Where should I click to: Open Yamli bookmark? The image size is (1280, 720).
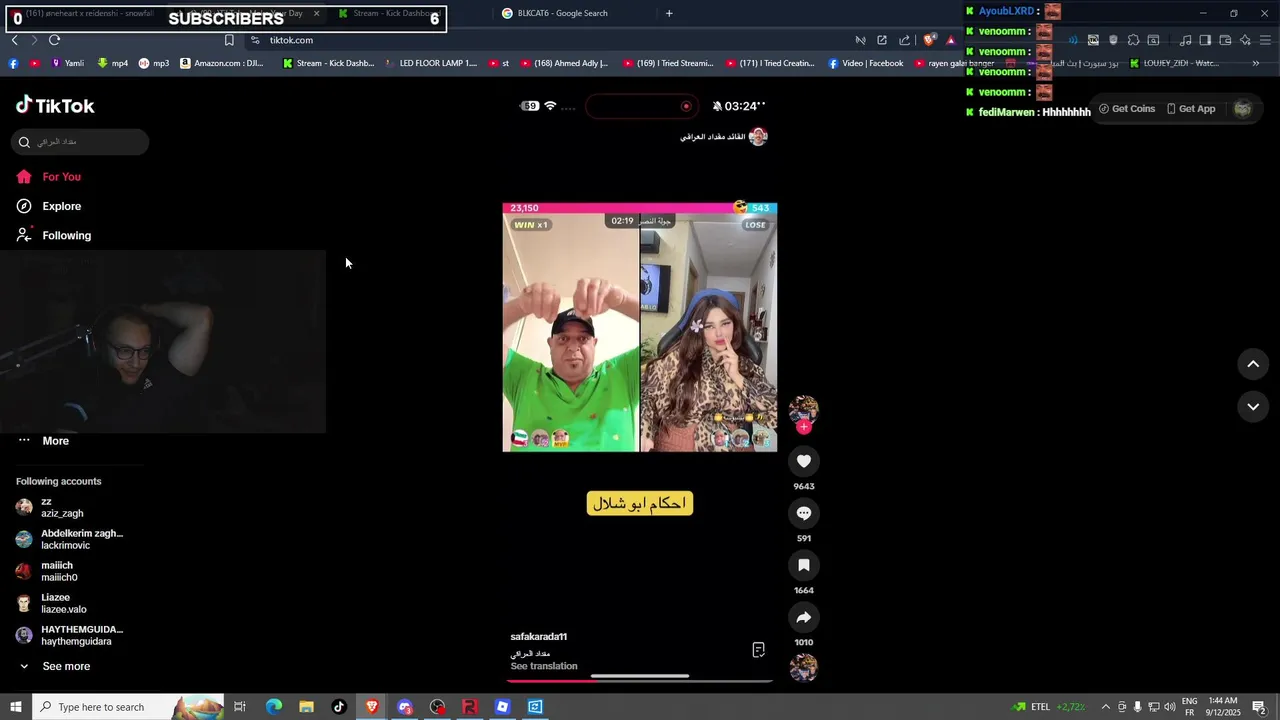pos(67,63)
